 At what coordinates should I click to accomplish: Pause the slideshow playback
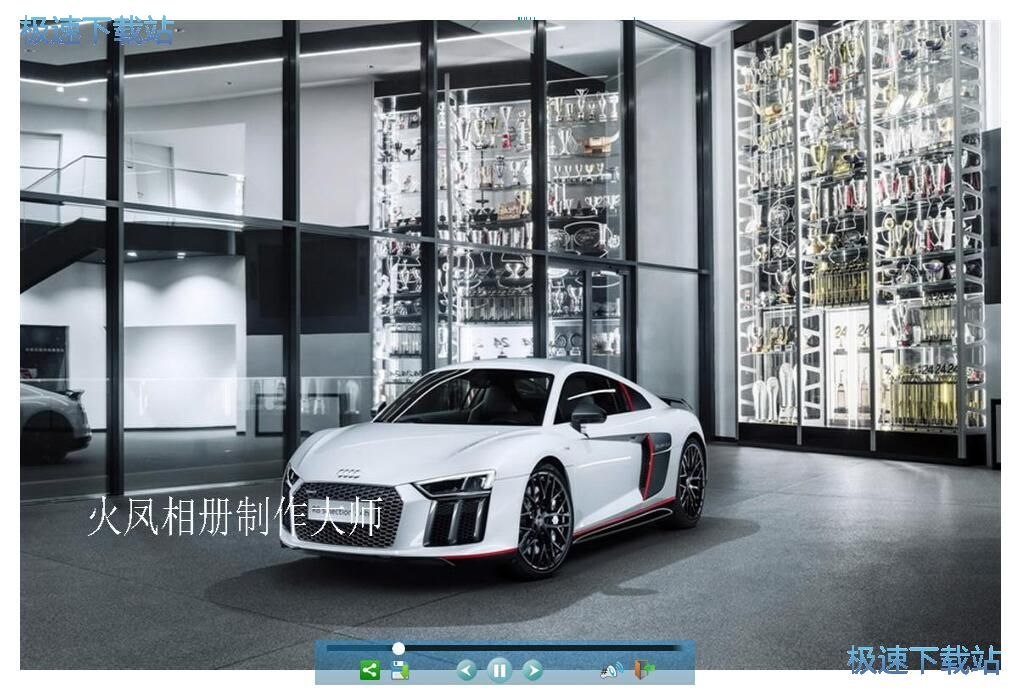coord(499,670)
